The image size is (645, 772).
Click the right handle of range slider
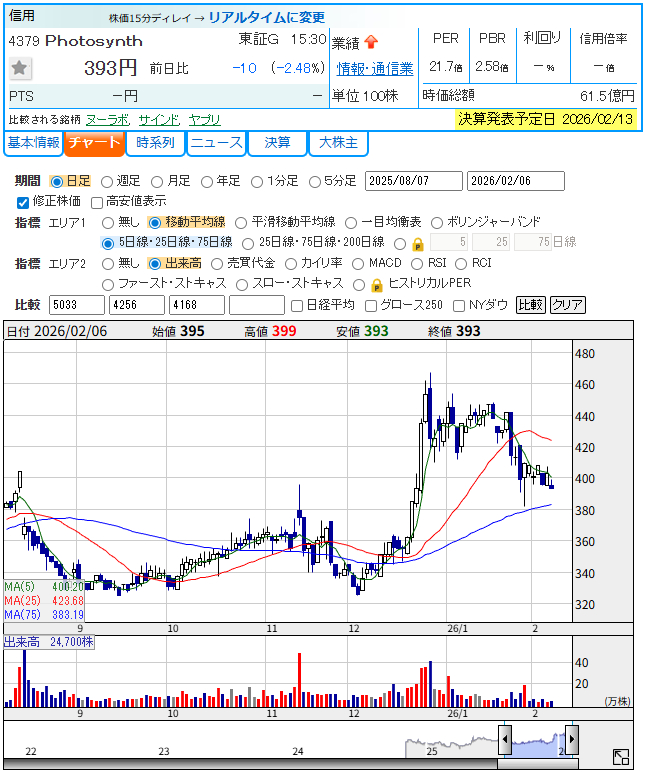click(x=571, y=741)
